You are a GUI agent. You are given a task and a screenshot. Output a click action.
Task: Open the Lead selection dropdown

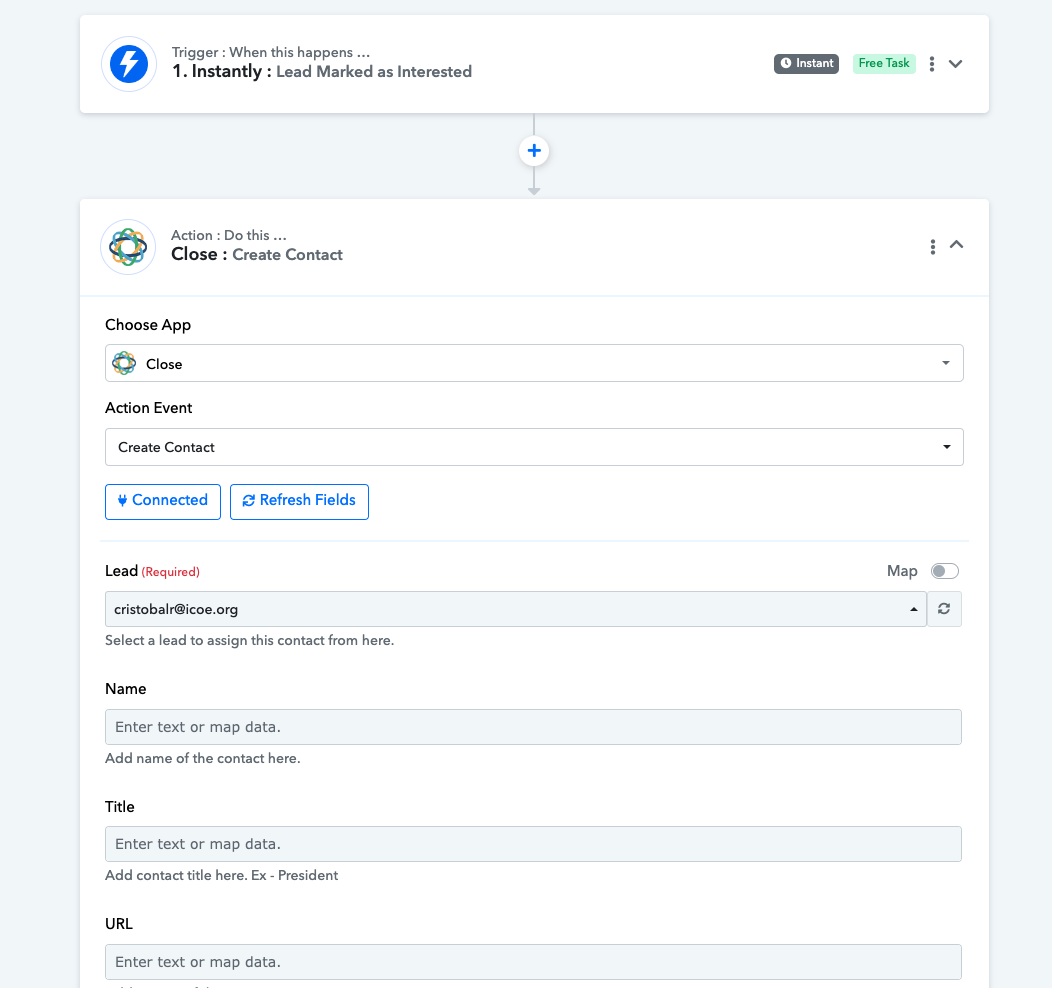tap(516, 609)
